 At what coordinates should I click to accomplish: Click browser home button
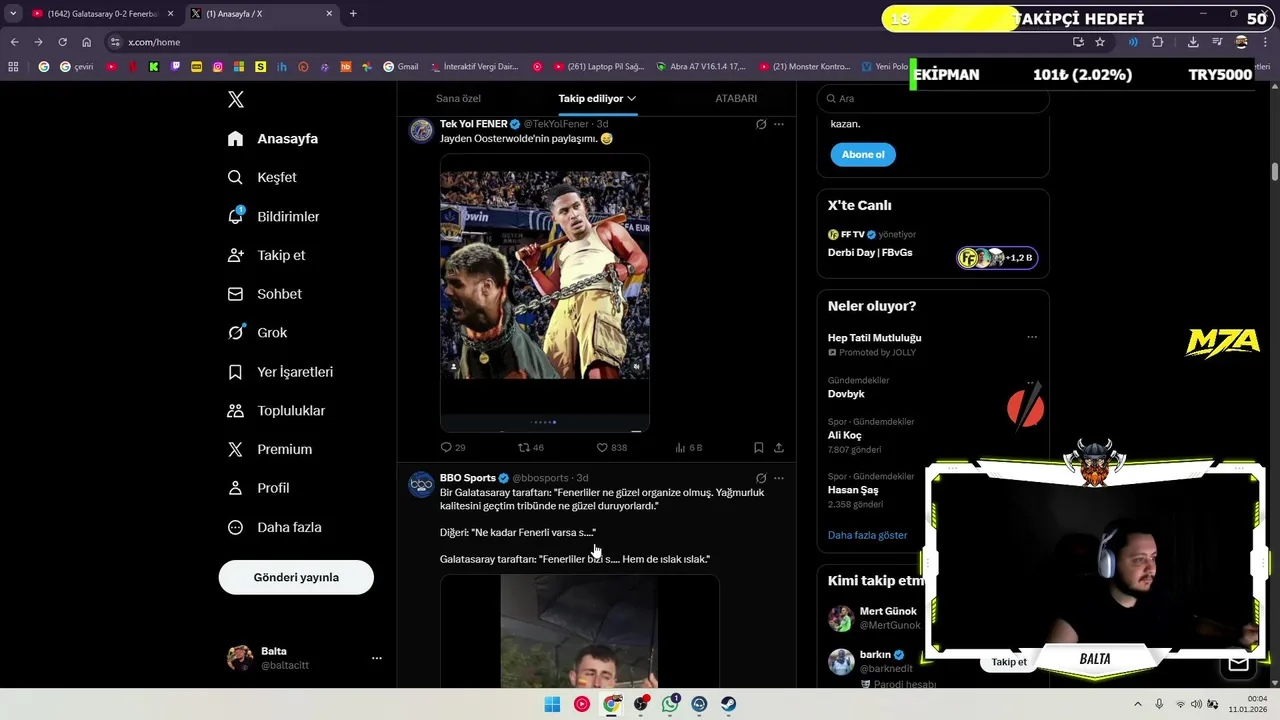[x=87, y=42]
